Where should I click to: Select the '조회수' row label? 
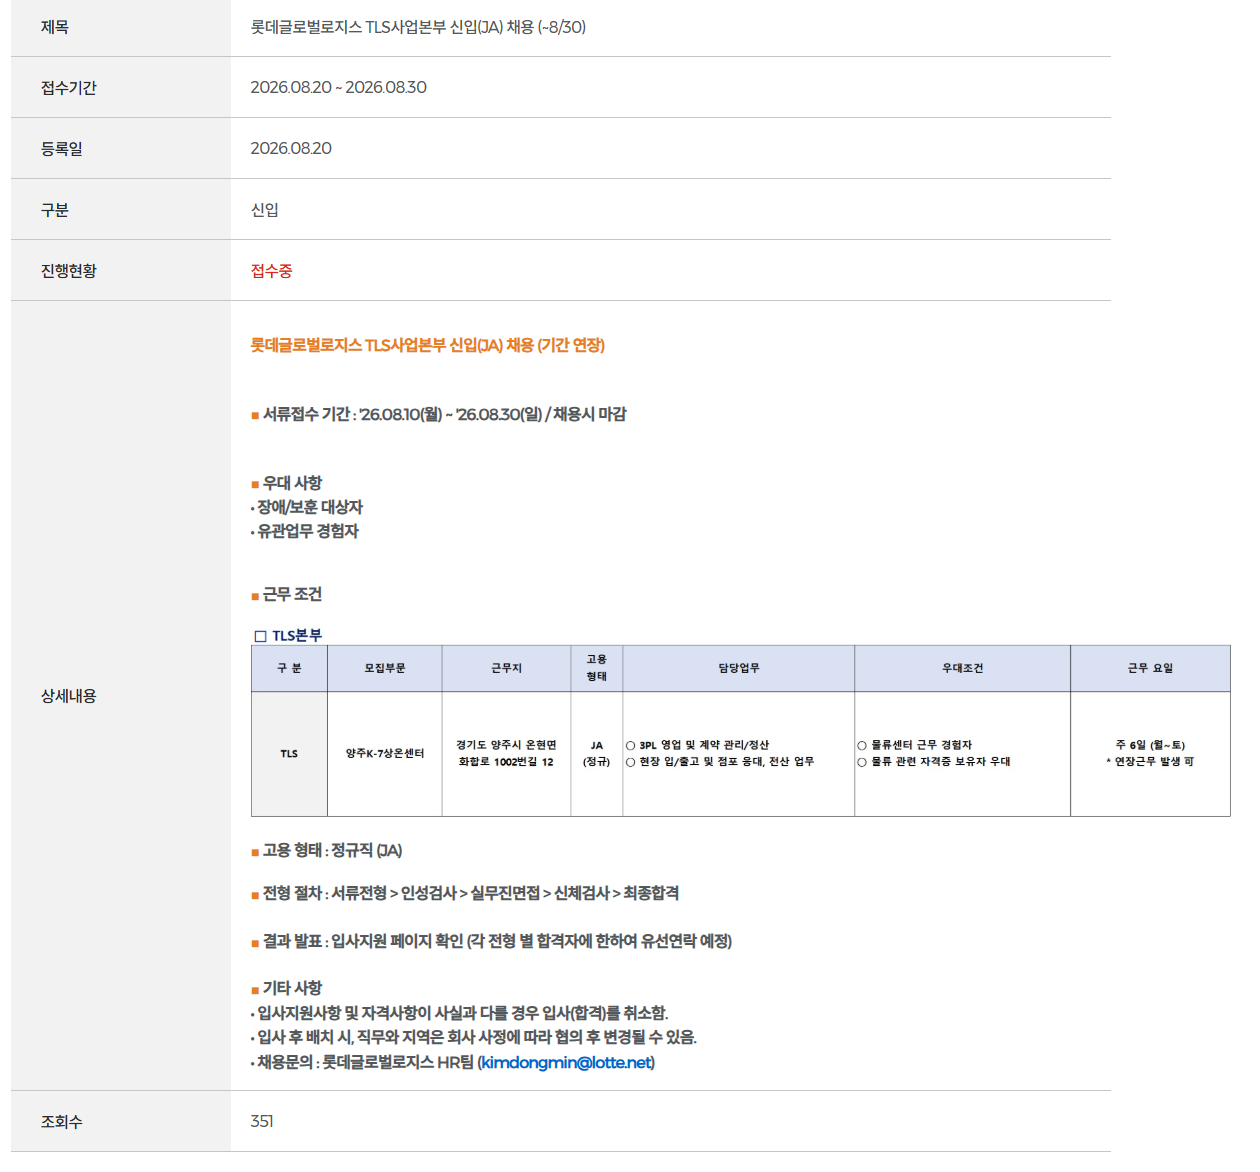62,1122
